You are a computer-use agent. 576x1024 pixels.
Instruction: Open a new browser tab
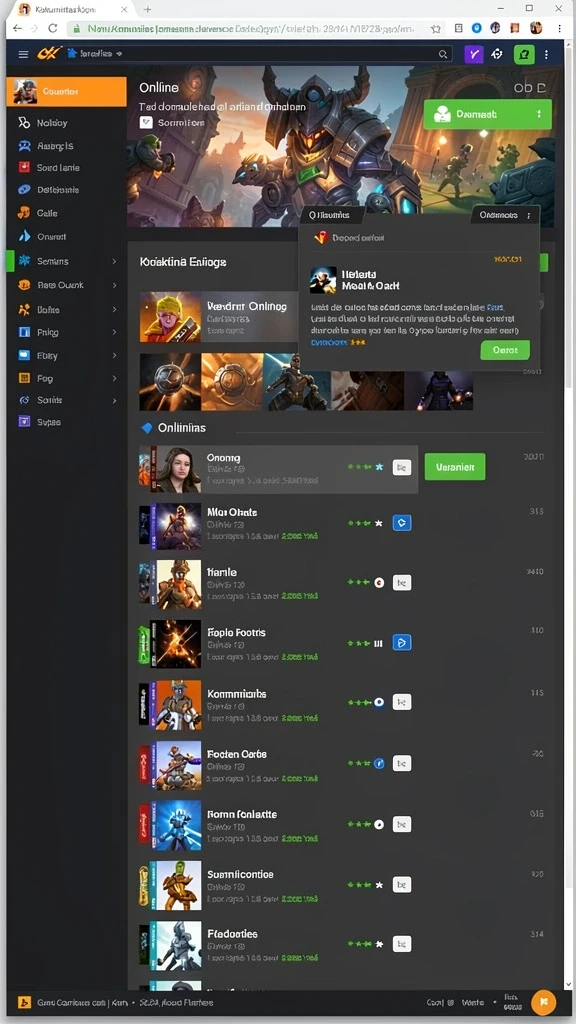click(148, 9)
